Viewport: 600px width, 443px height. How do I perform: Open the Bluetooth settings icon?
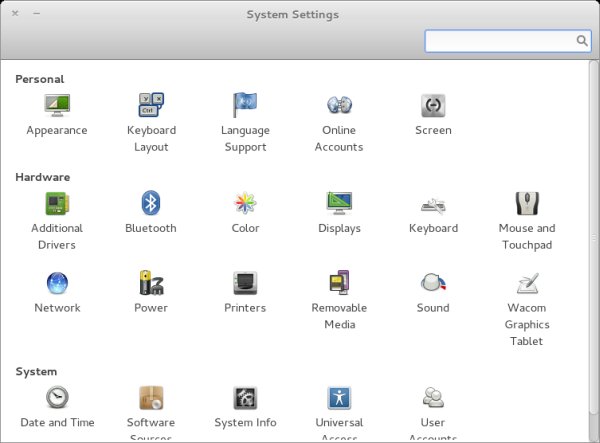pos(151,203)
